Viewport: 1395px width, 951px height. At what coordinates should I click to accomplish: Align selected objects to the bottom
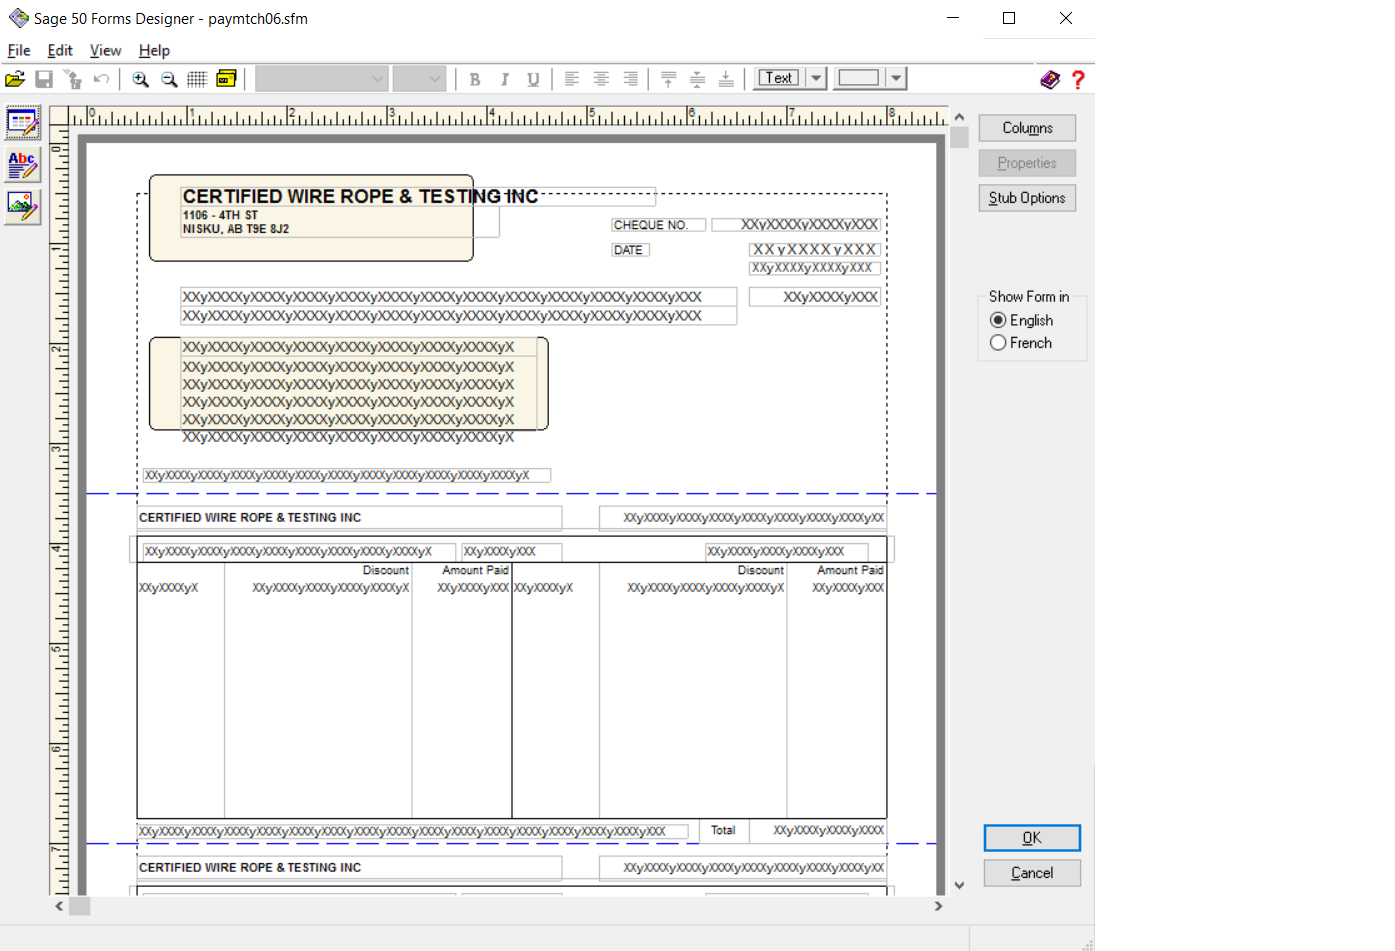click(726, 79)
